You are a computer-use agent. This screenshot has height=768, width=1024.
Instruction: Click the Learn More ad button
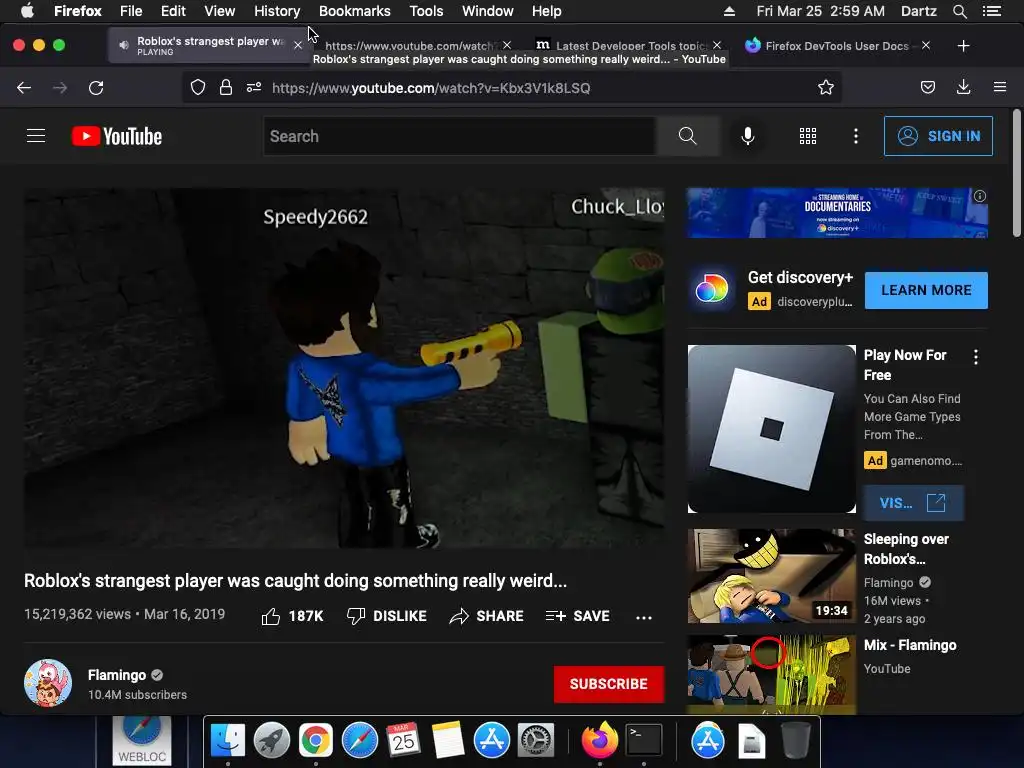coord(926,290)
